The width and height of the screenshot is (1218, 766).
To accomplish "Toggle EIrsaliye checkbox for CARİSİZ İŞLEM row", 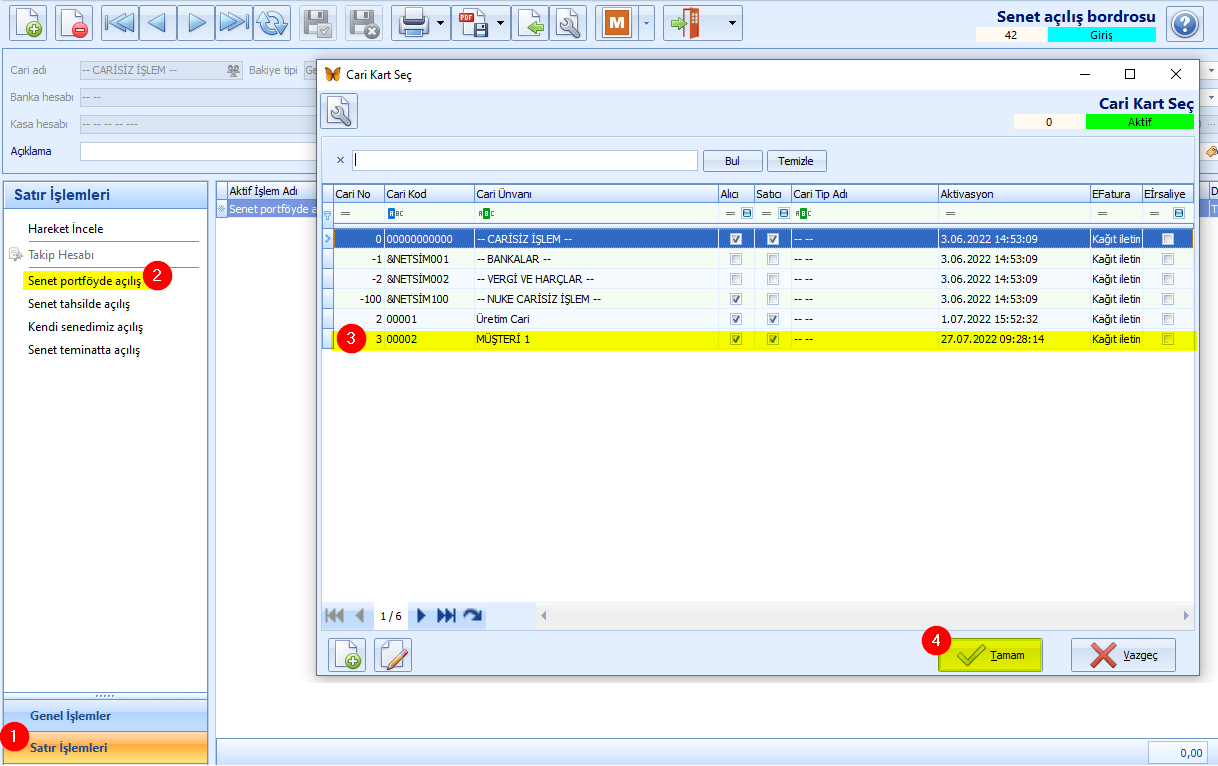I will point(1167,239).
